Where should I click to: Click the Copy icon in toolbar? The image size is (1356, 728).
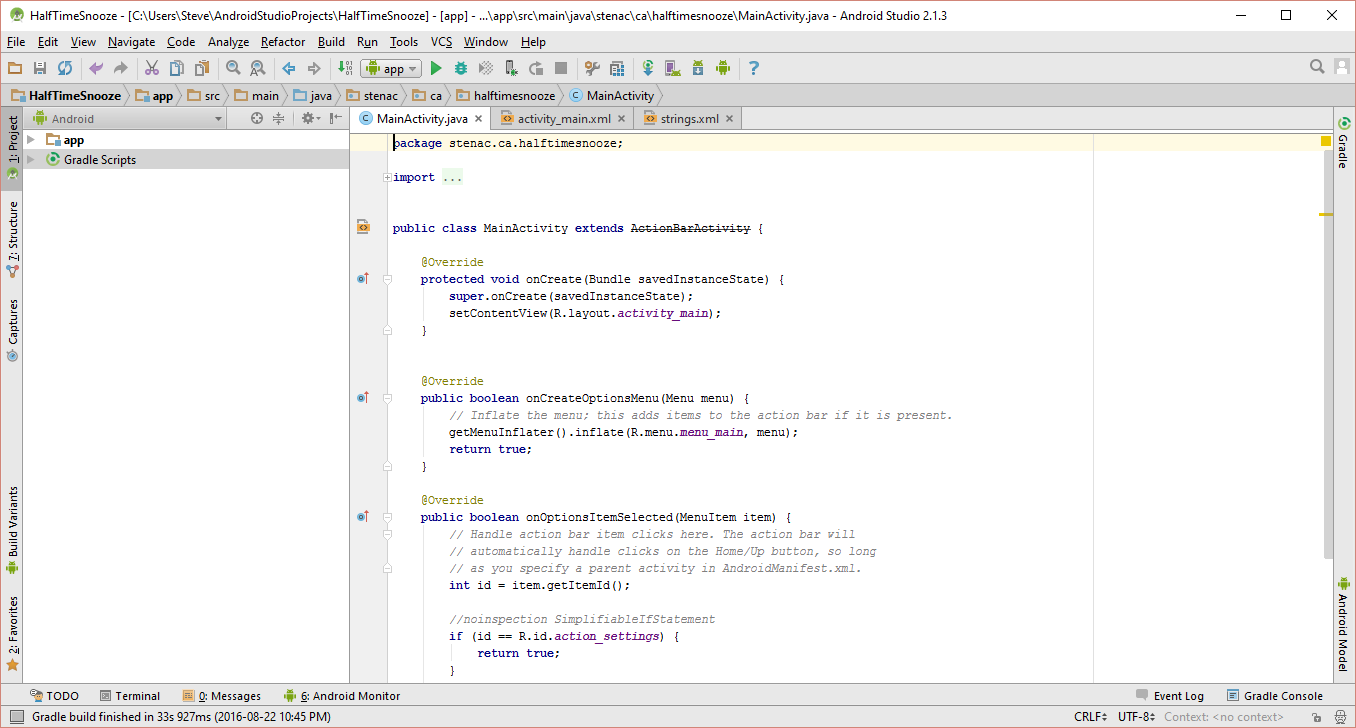(177, 68)
